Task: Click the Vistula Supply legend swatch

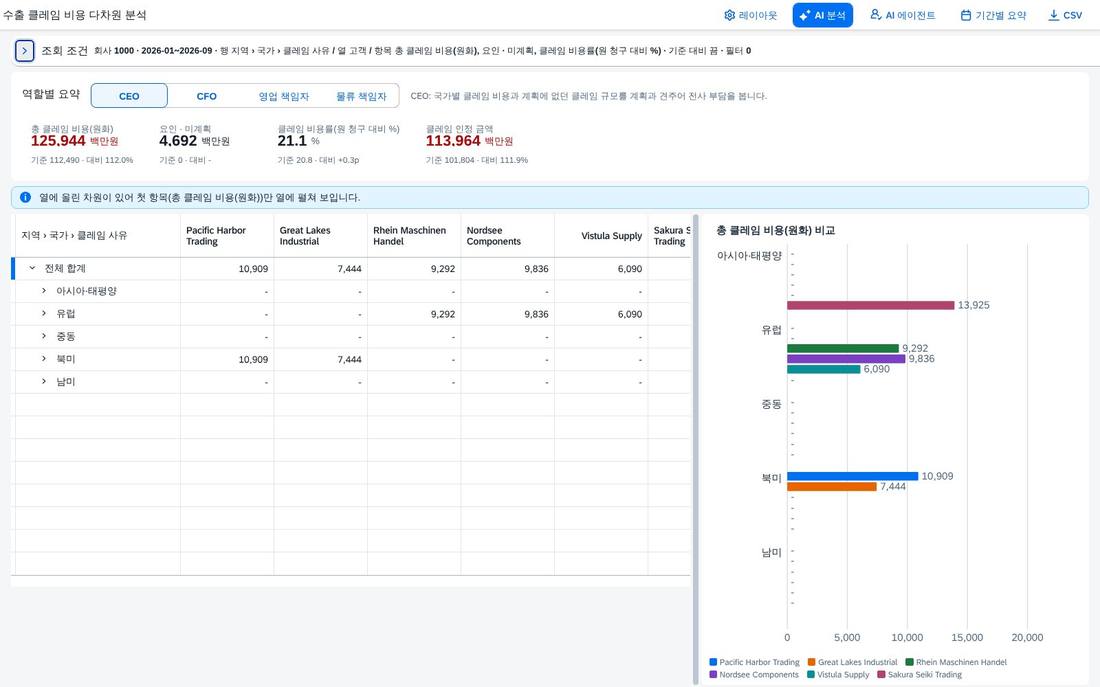Action: (811, 674)
